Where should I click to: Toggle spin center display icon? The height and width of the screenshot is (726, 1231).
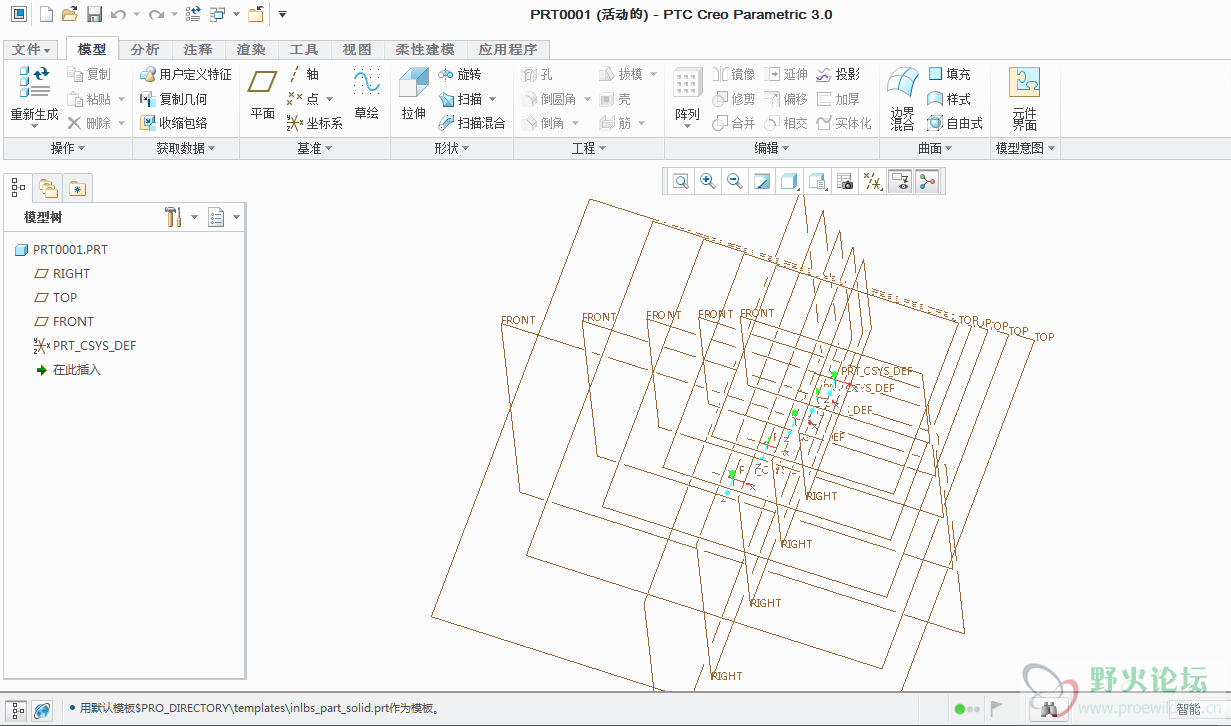coord(928,181)
